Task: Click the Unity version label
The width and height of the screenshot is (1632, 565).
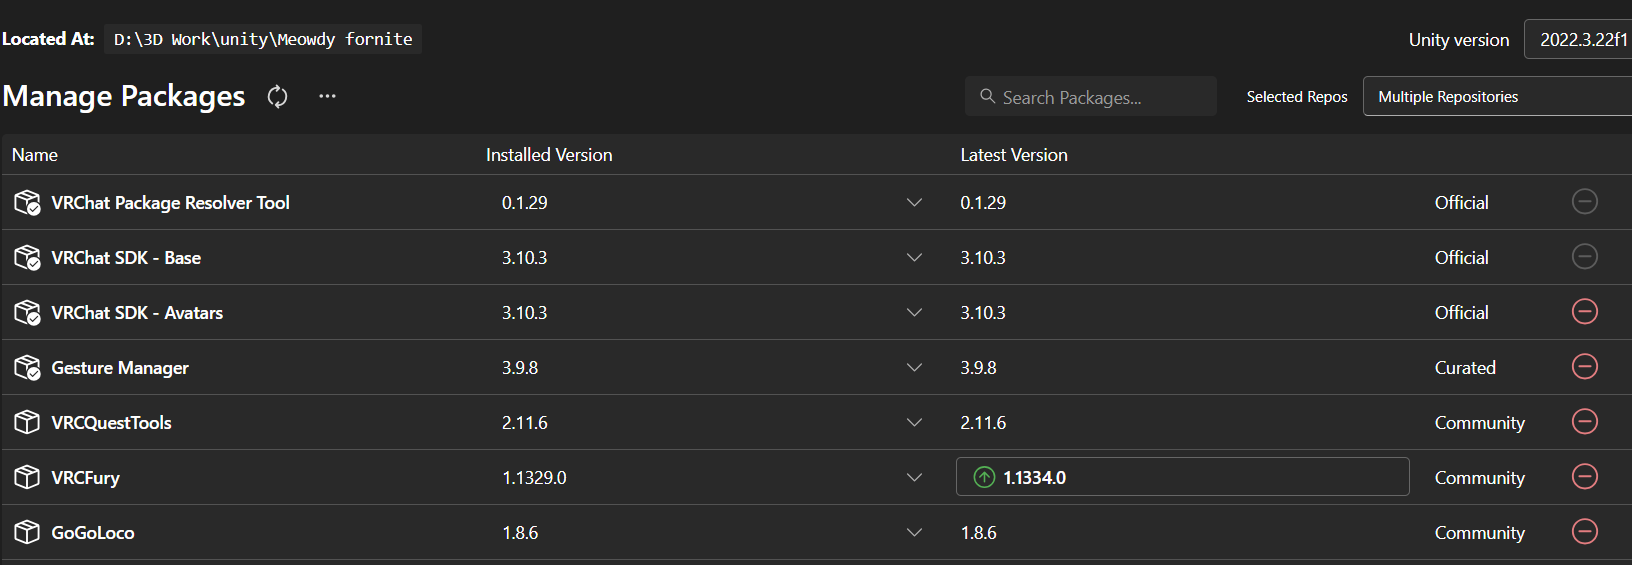Action: click(x=1459, y=40)
